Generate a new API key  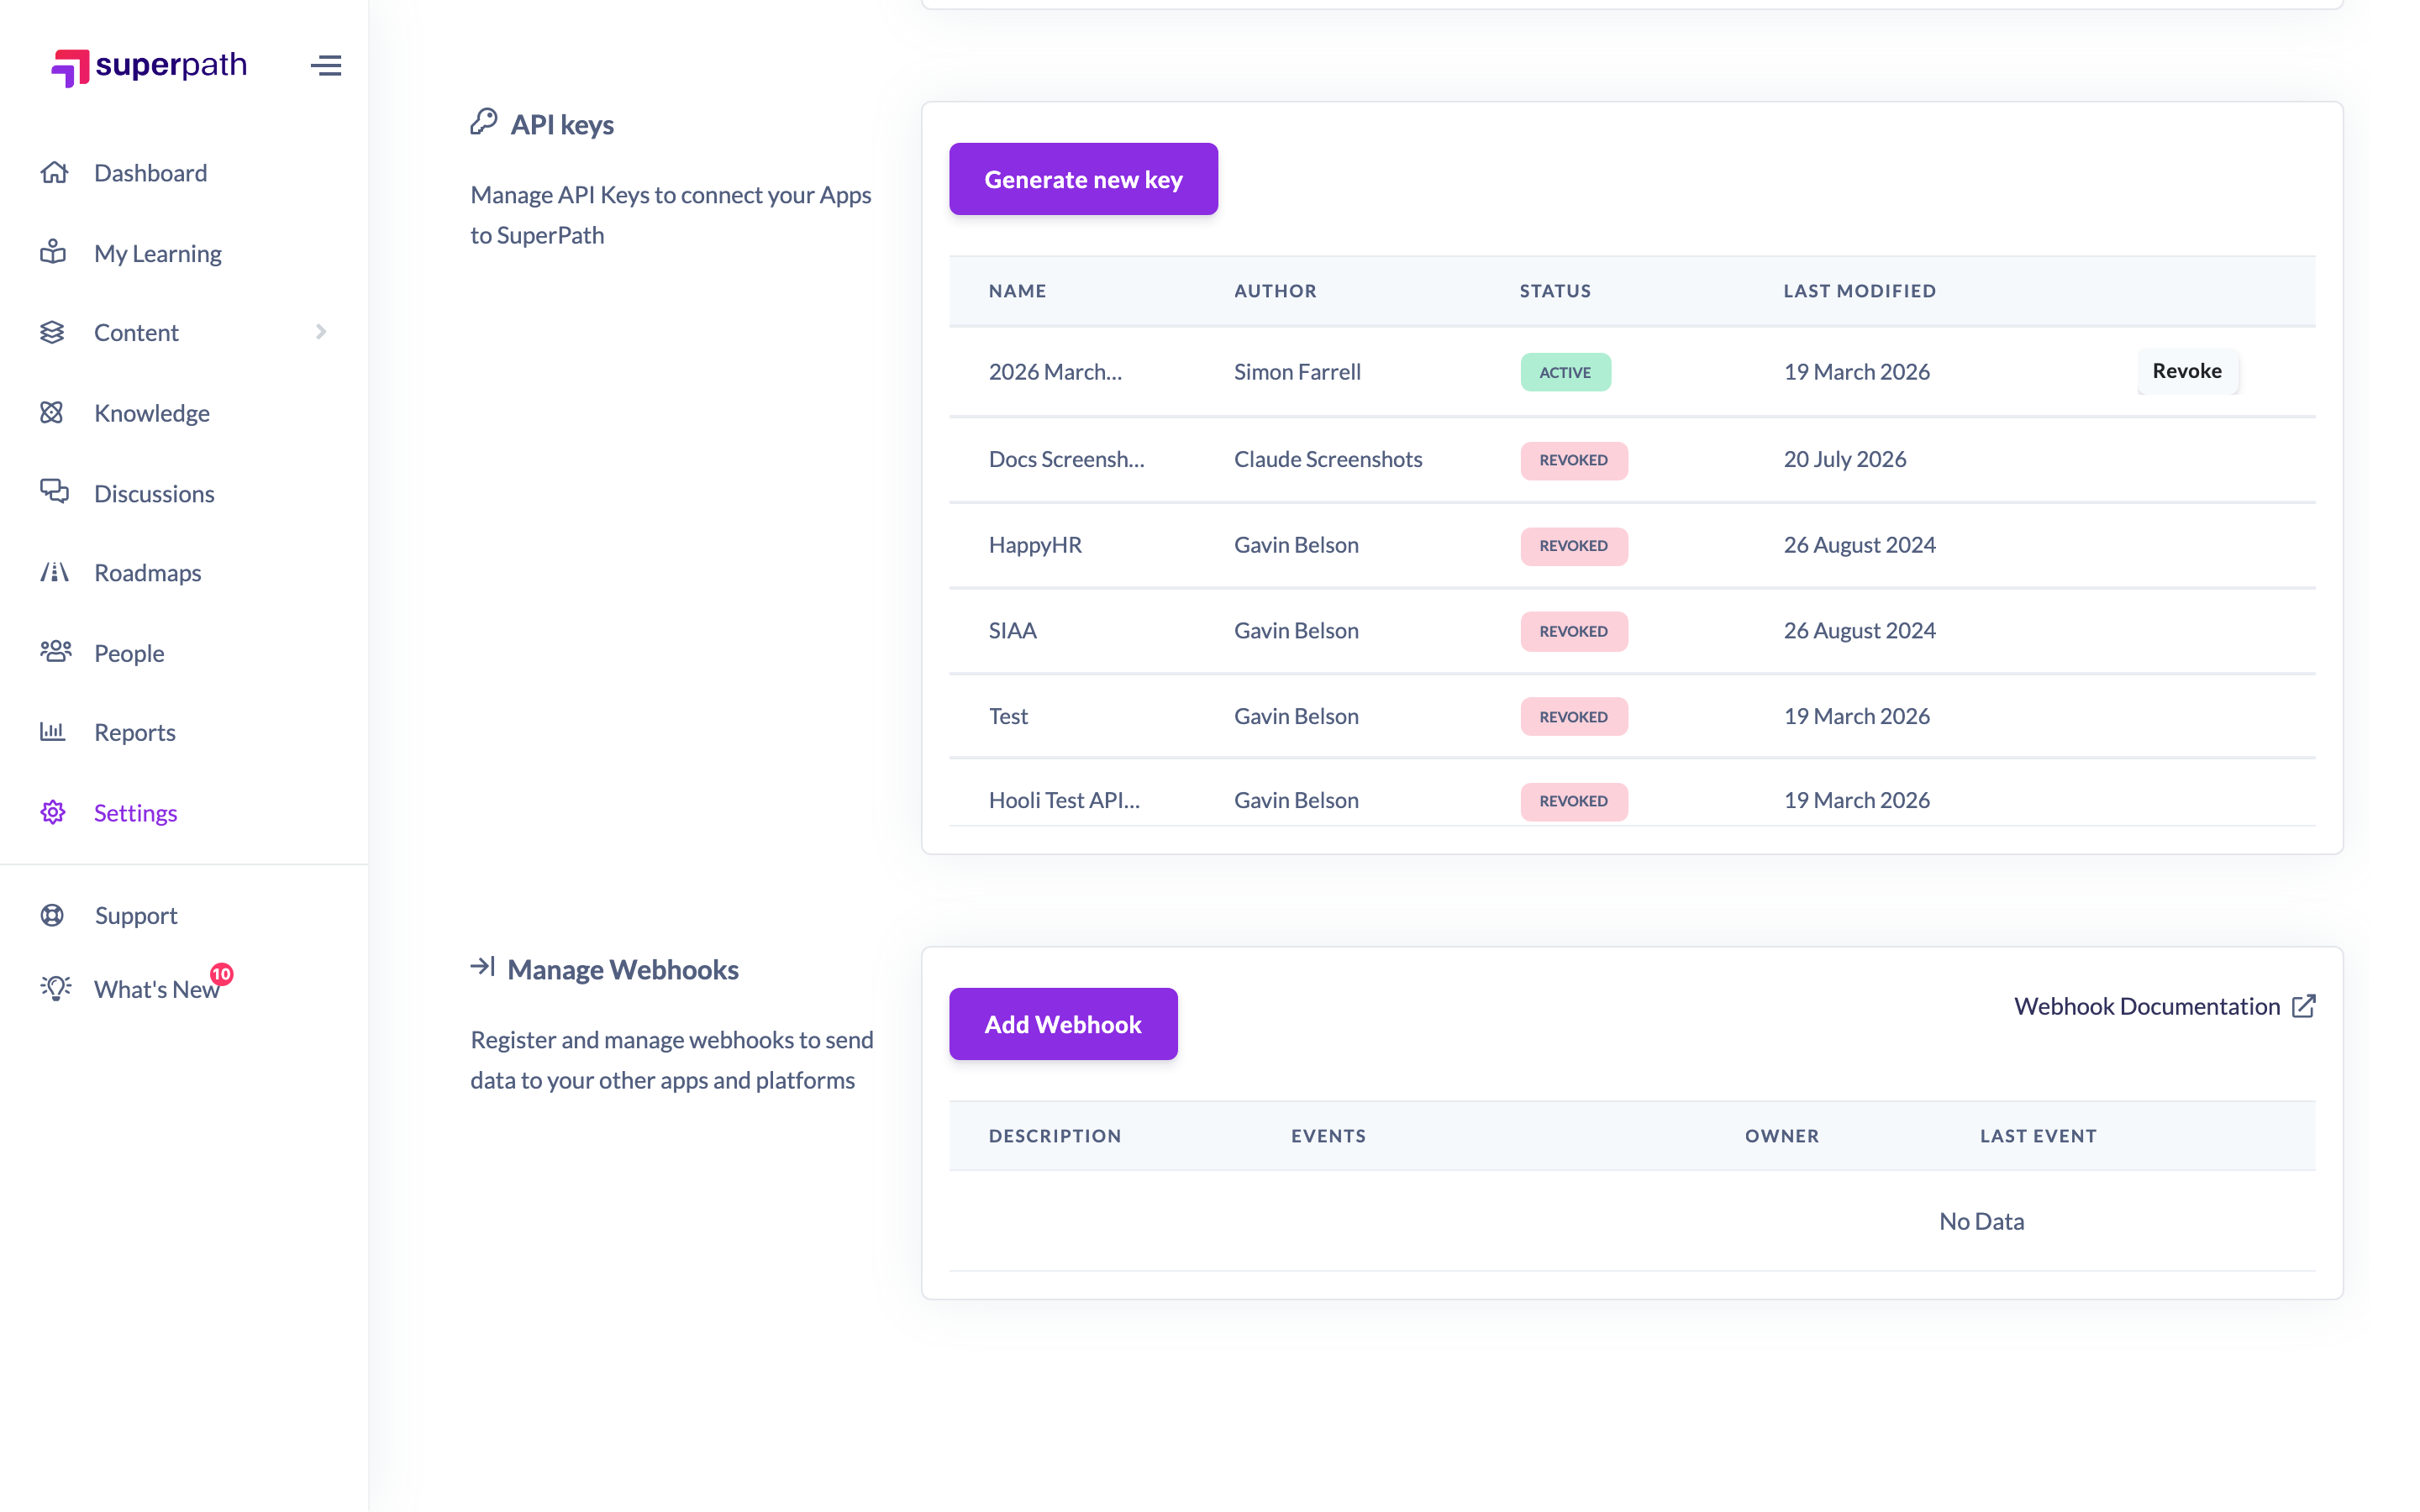pos(1083,179)
